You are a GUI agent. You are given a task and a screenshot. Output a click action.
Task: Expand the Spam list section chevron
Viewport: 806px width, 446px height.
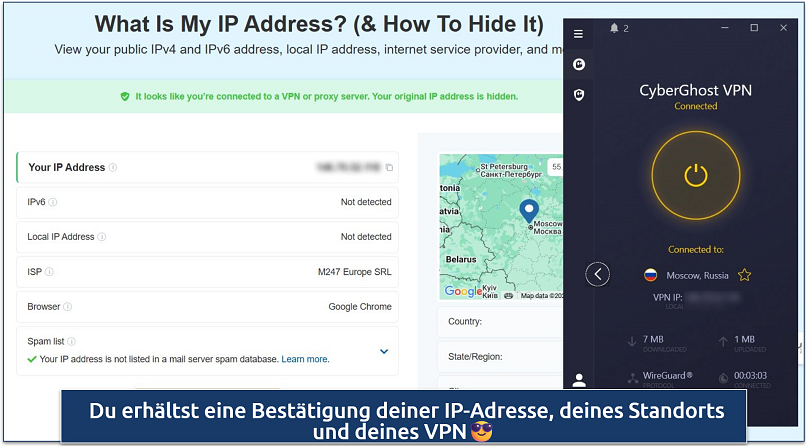[384, 351]
